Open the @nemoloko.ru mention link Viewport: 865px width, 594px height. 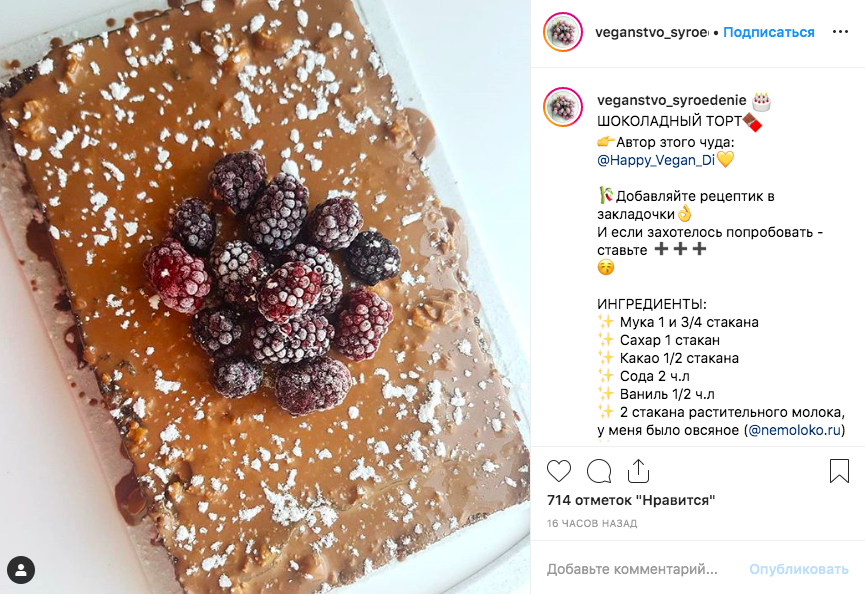click(794, 430)
